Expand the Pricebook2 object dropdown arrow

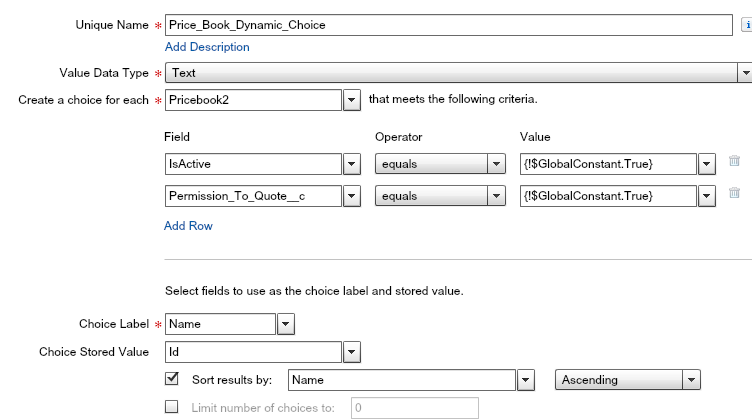(351, 100)
